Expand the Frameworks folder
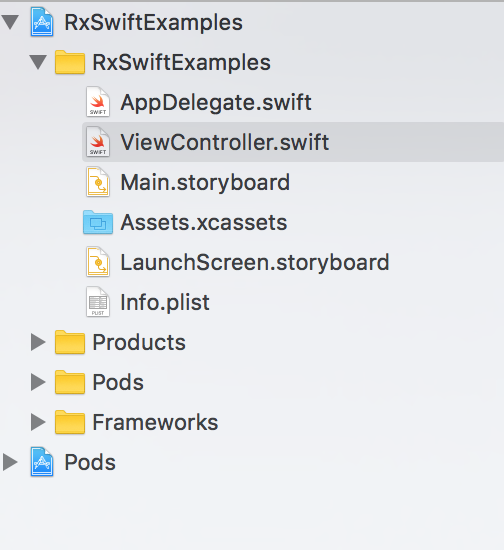 point(38,422)
